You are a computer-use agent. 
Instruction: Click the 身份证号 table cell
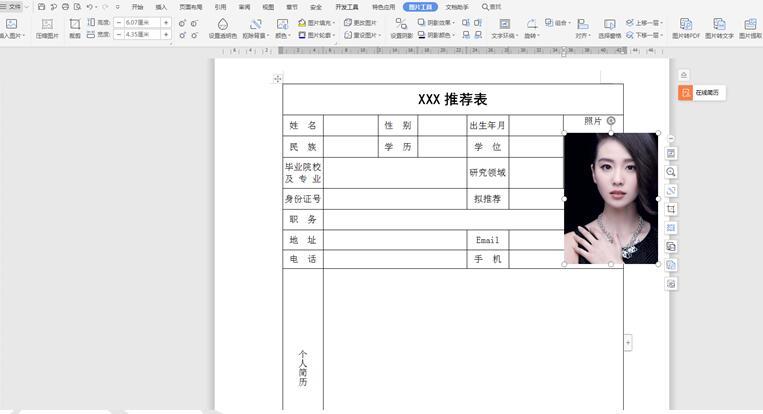tap(303, 199)
